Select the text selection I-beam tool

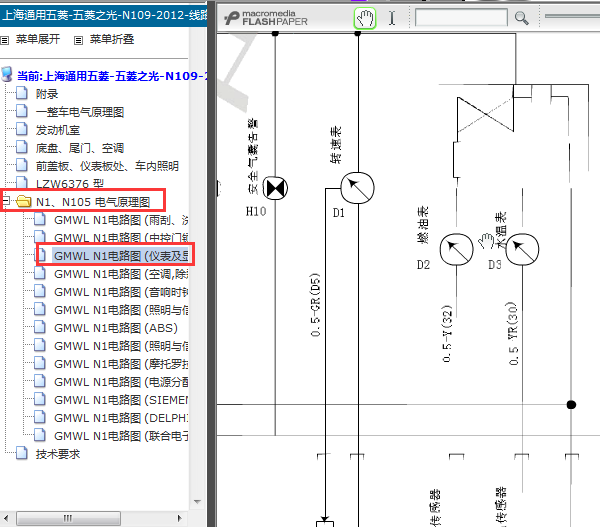point(392,18)
